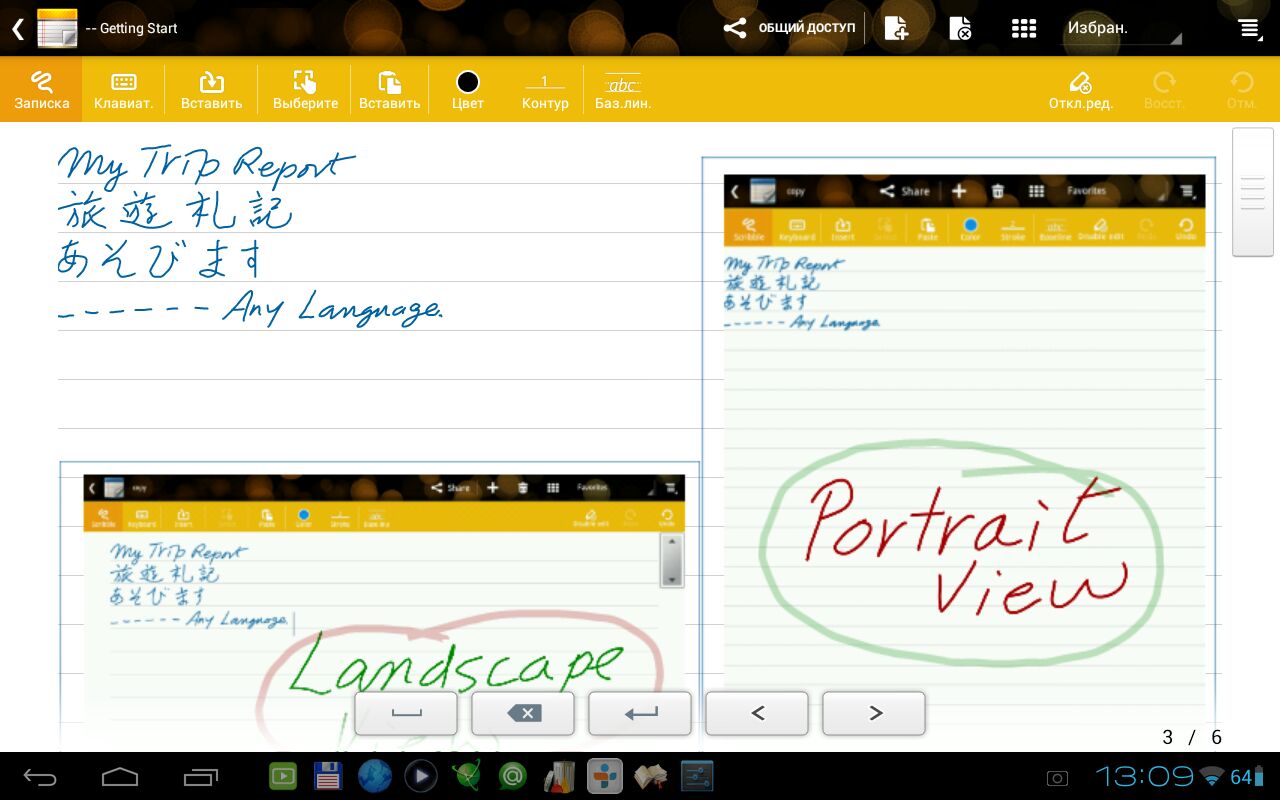1280x800 pixels.
Task: Activate the Выберите selection tool
Action: click(x=305, y=90)
